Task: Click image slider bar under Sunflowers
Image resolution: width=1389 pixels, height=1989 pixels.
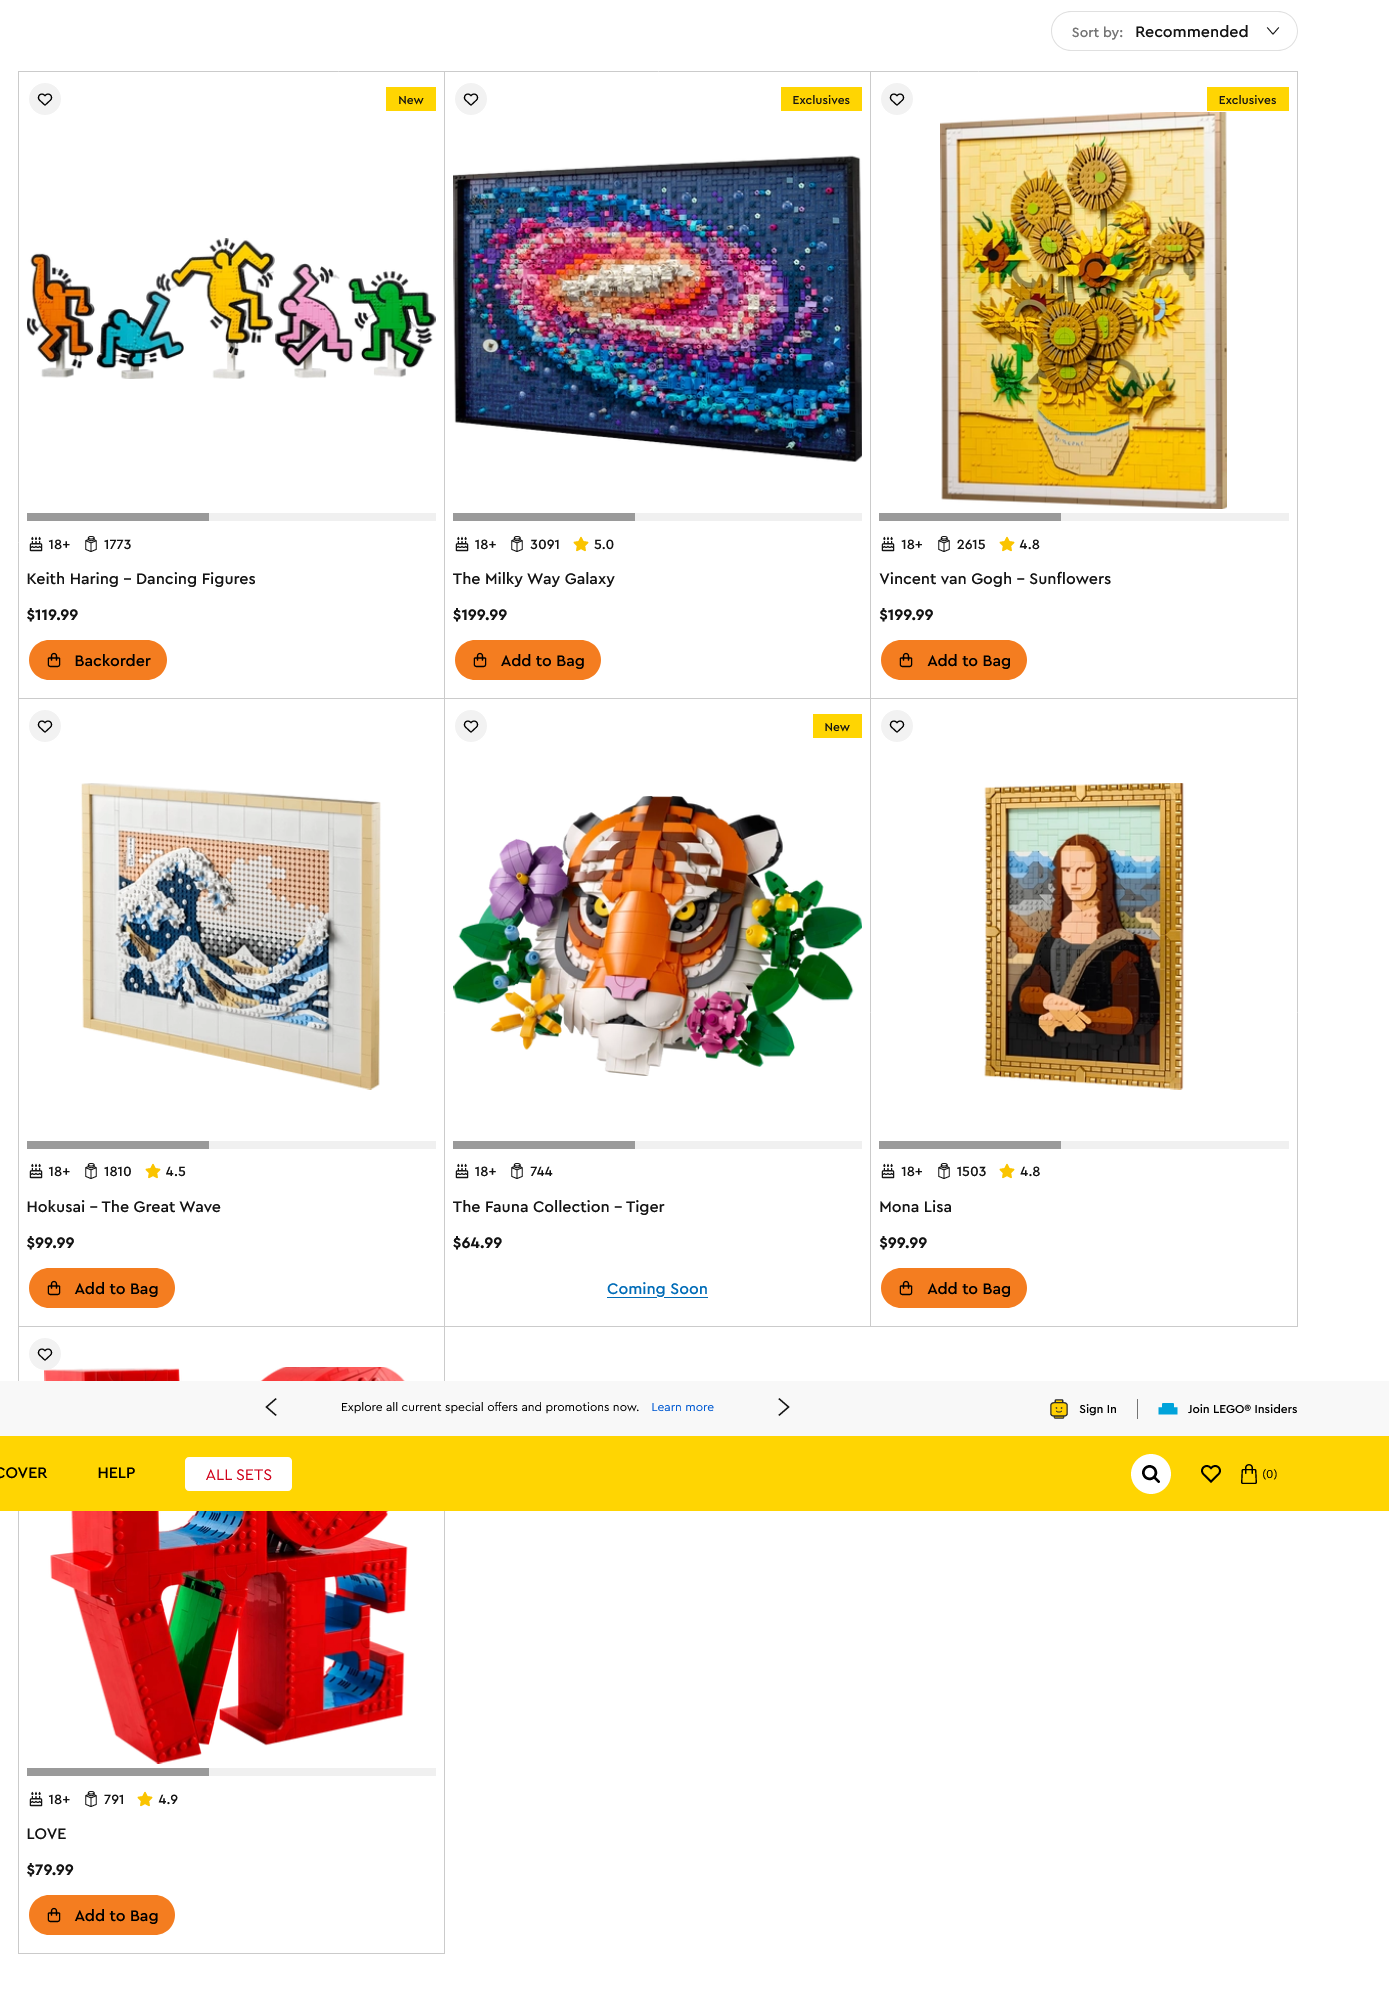Action: pos(1084,517)
